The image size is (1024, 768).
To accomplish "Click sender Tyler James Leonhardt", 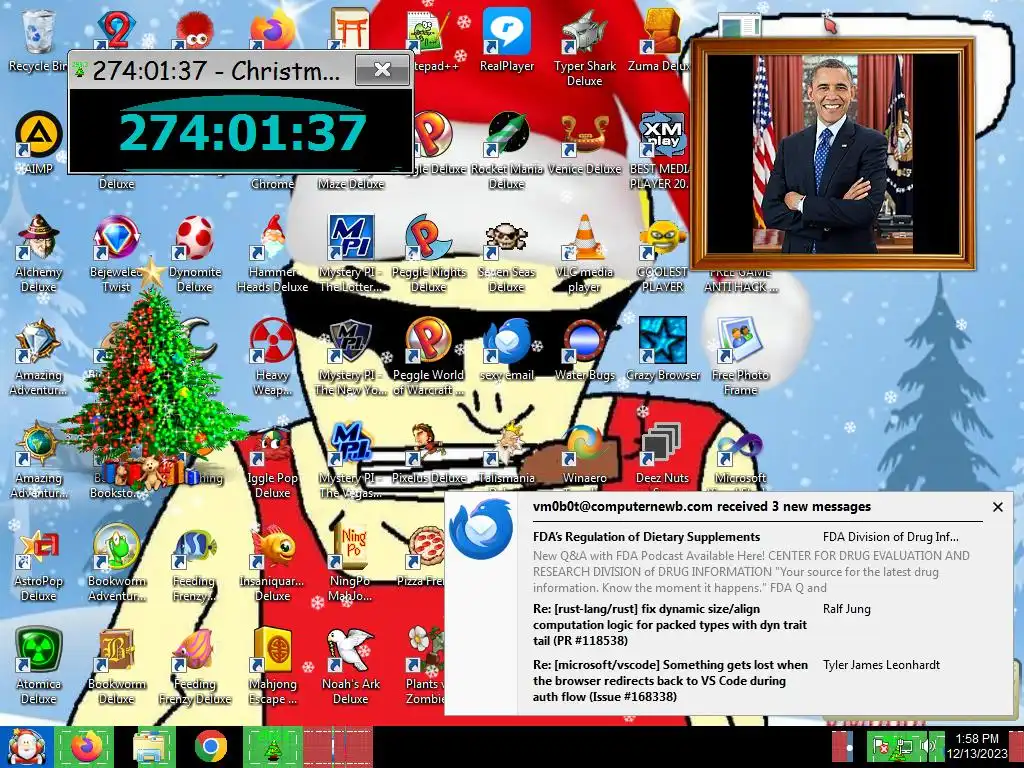I will pos(881,665).
